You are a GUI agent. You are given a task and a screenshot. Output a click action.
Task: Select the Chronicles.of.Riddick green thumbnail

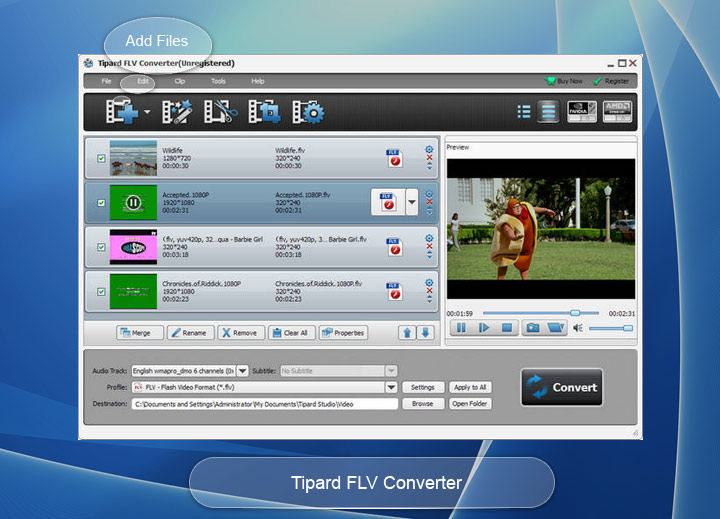pyautogui.click(x=133, y=292)
